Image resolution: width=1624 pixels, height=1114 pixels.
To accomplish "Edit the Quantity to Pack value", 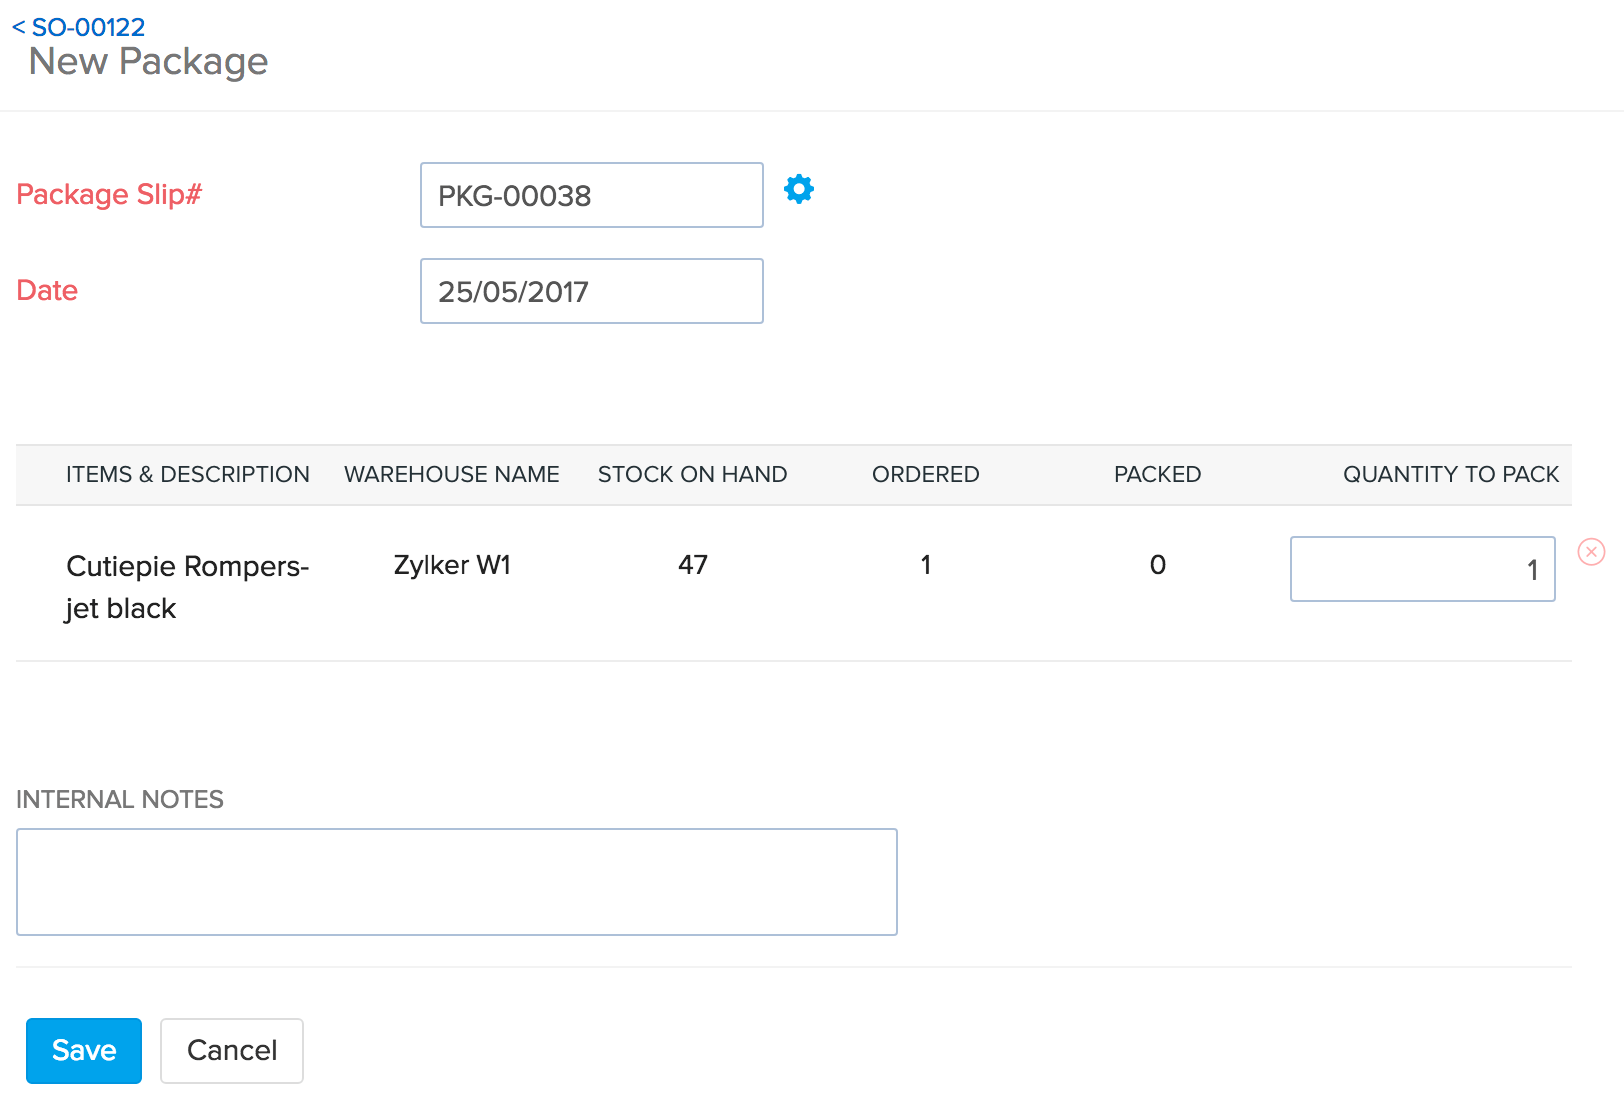I will pyautogui.click(x=1422, y=569).
